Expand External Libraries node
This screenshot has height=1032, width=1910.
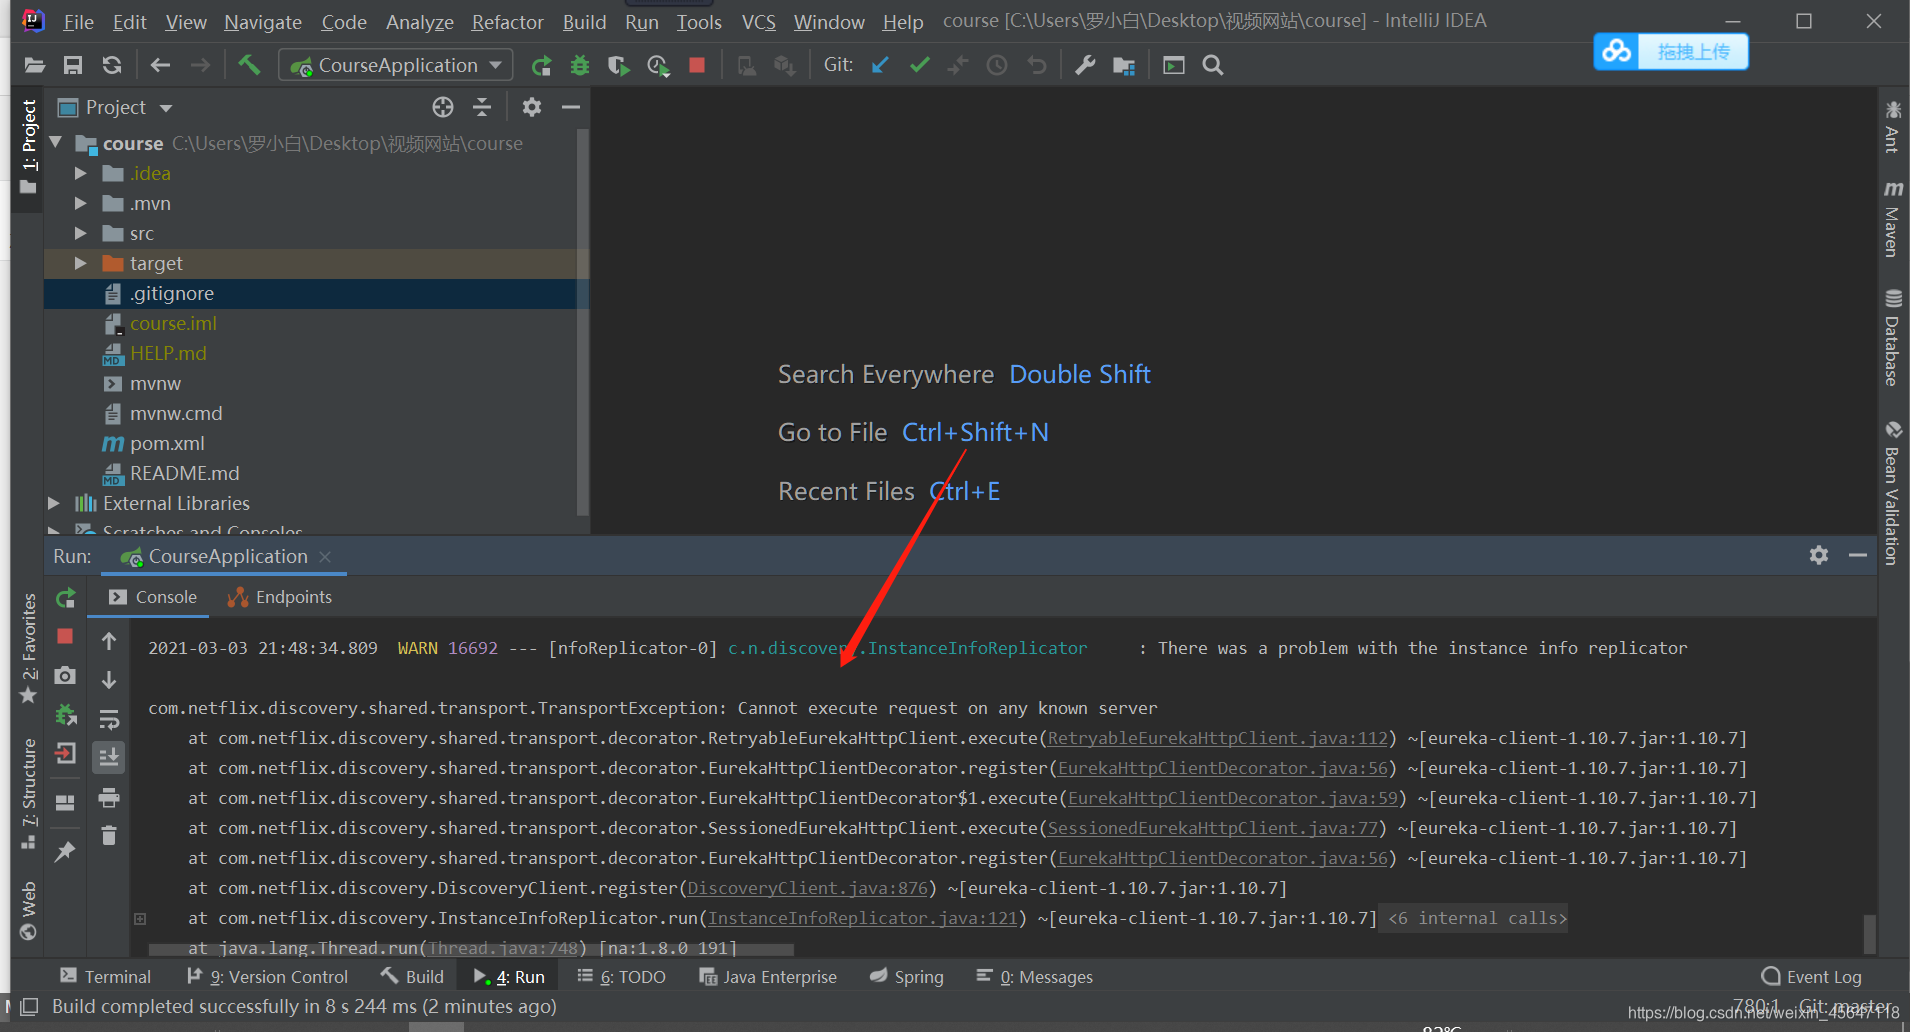point(54,503)
